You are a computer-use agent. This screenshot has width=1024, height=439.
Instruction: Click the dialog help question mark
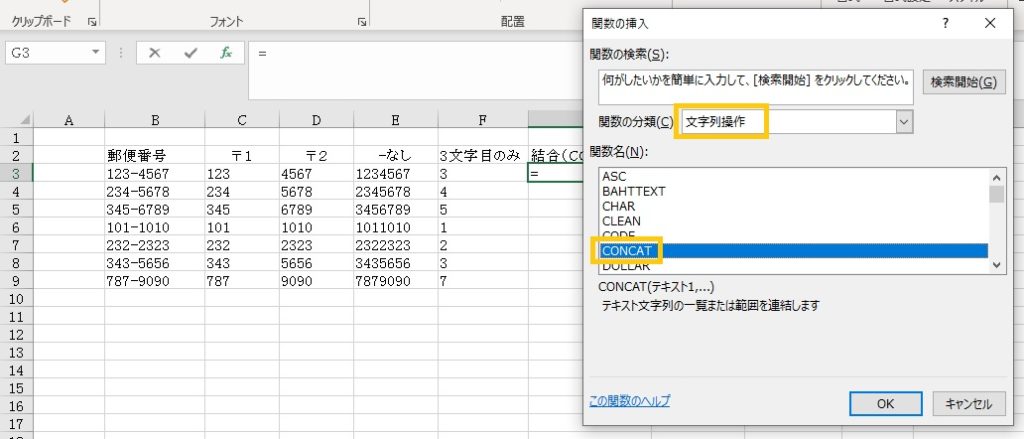coord(946,22)
